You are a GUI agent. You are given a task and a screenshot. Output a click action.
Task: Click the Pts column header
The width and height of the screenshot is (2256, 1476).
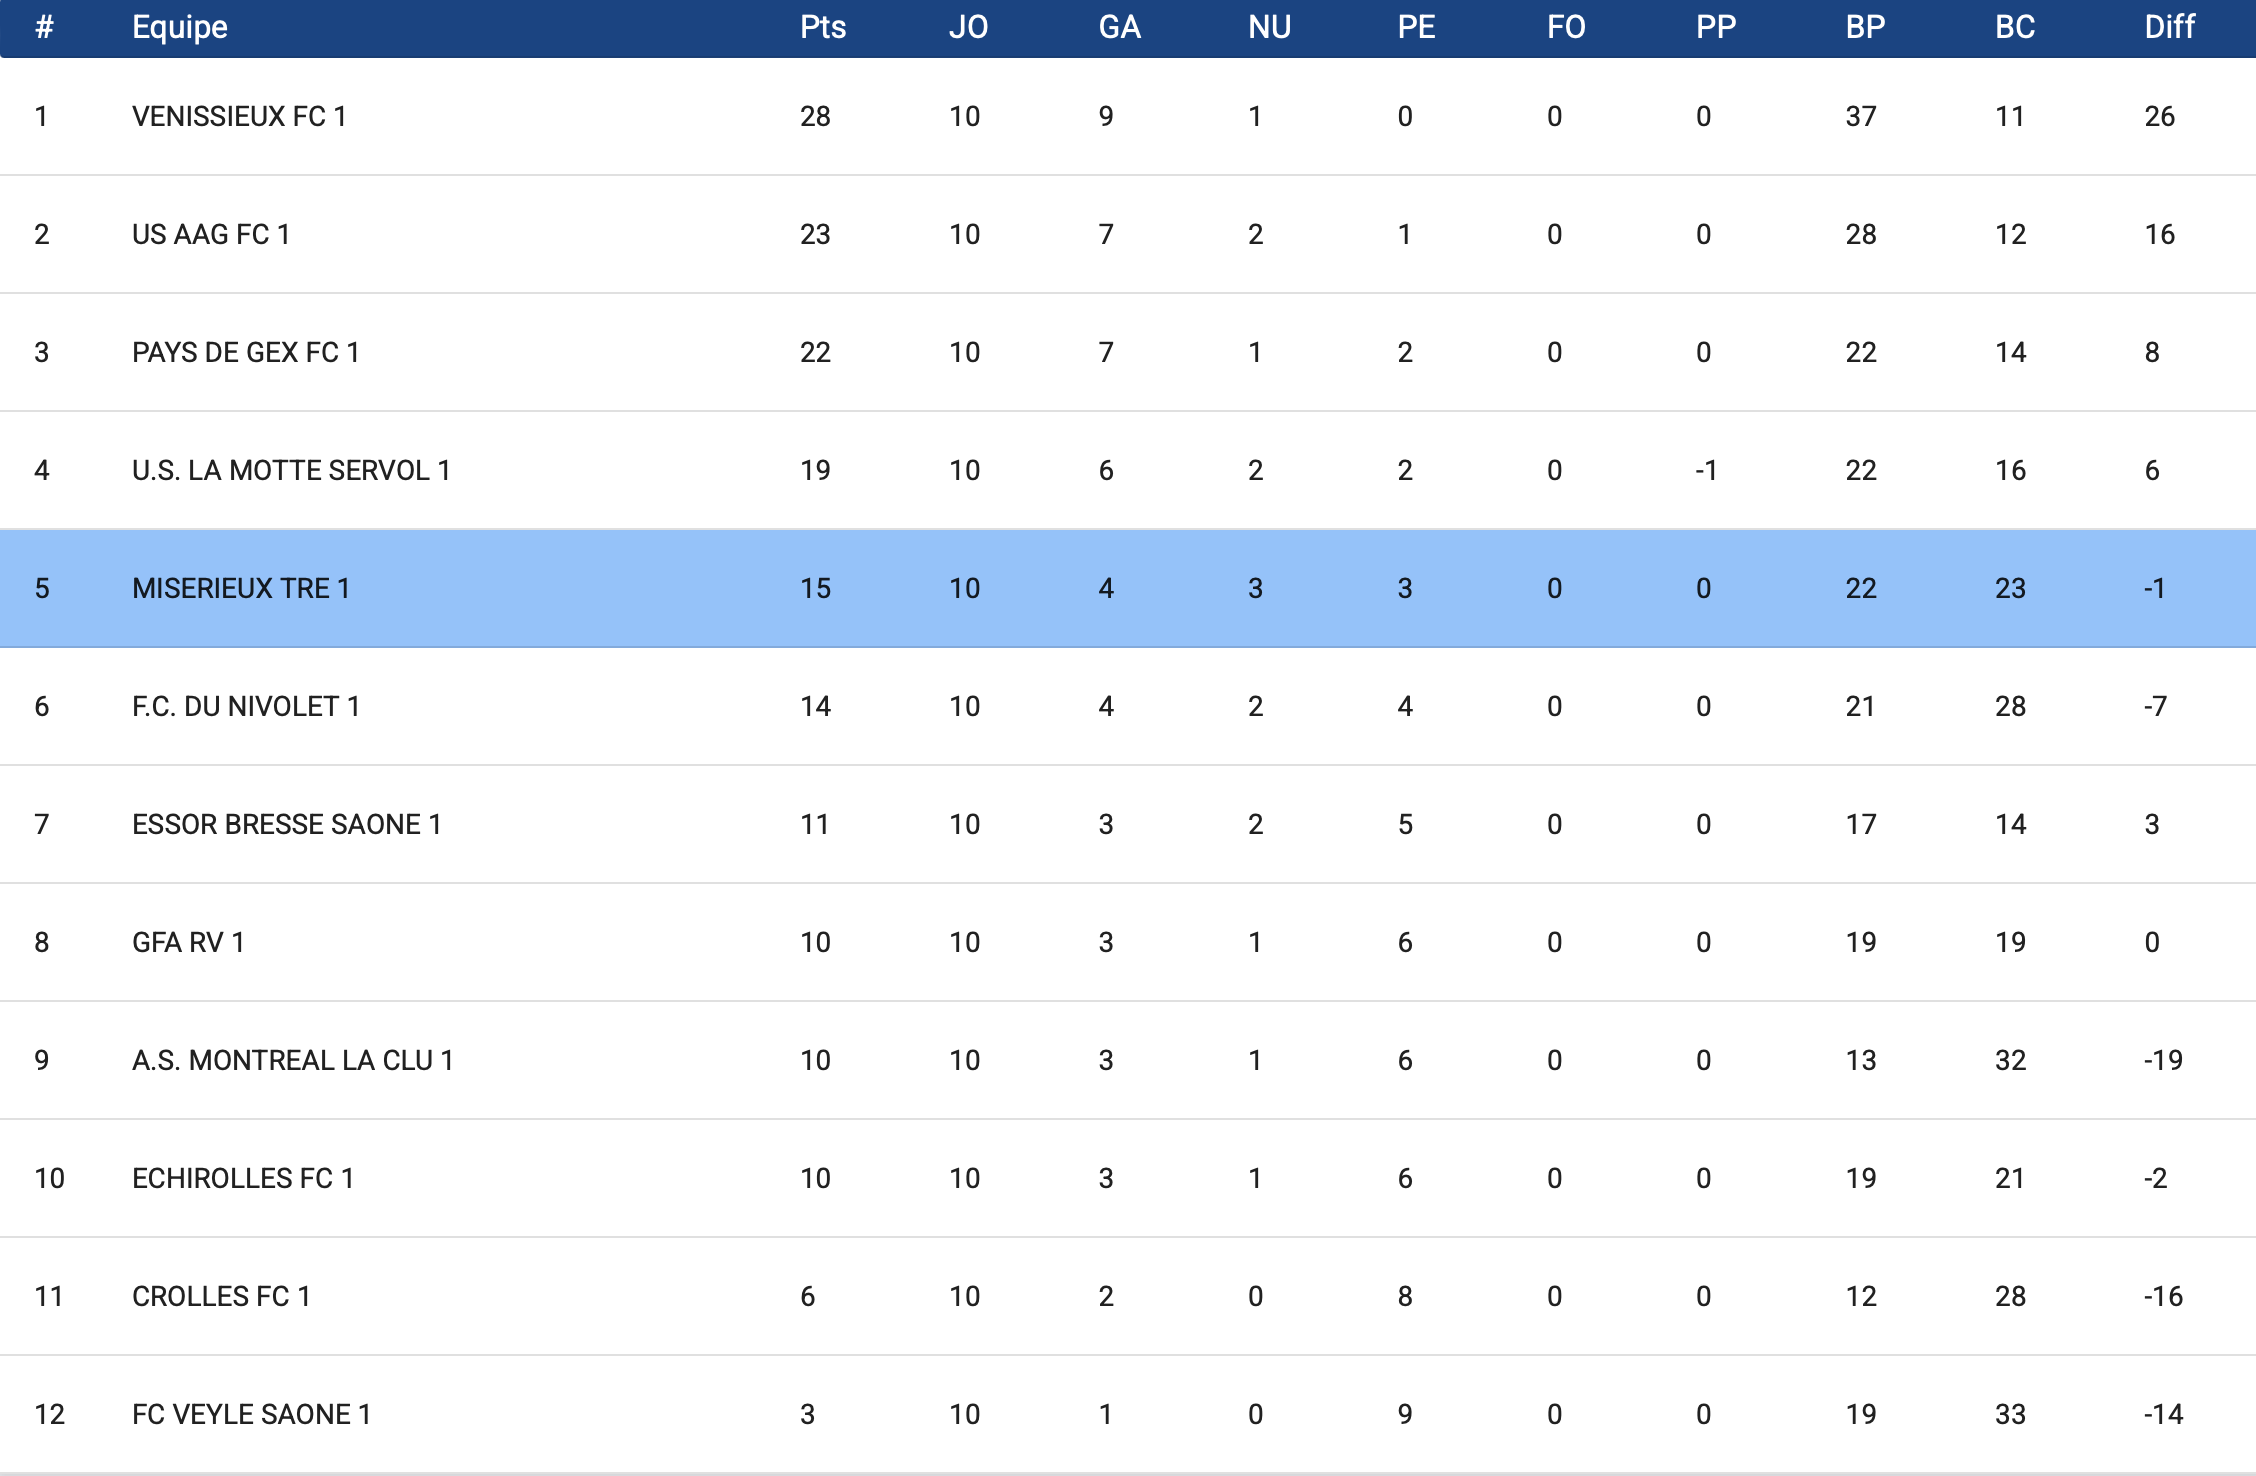pyautogui.click(x=822, y=27)
